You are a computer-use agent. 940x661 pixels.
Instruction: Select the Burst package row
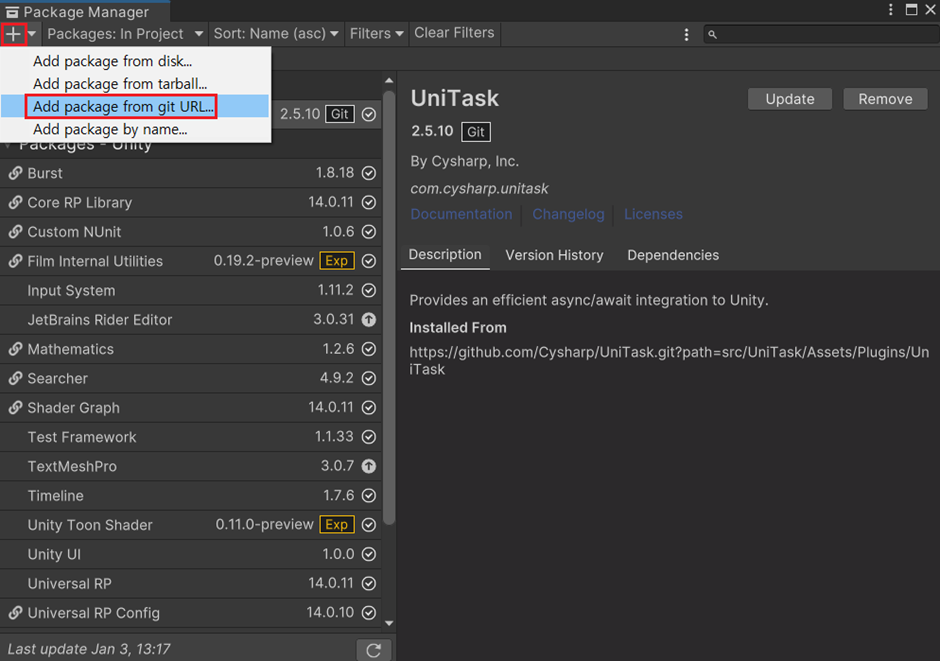click(191, 173)
